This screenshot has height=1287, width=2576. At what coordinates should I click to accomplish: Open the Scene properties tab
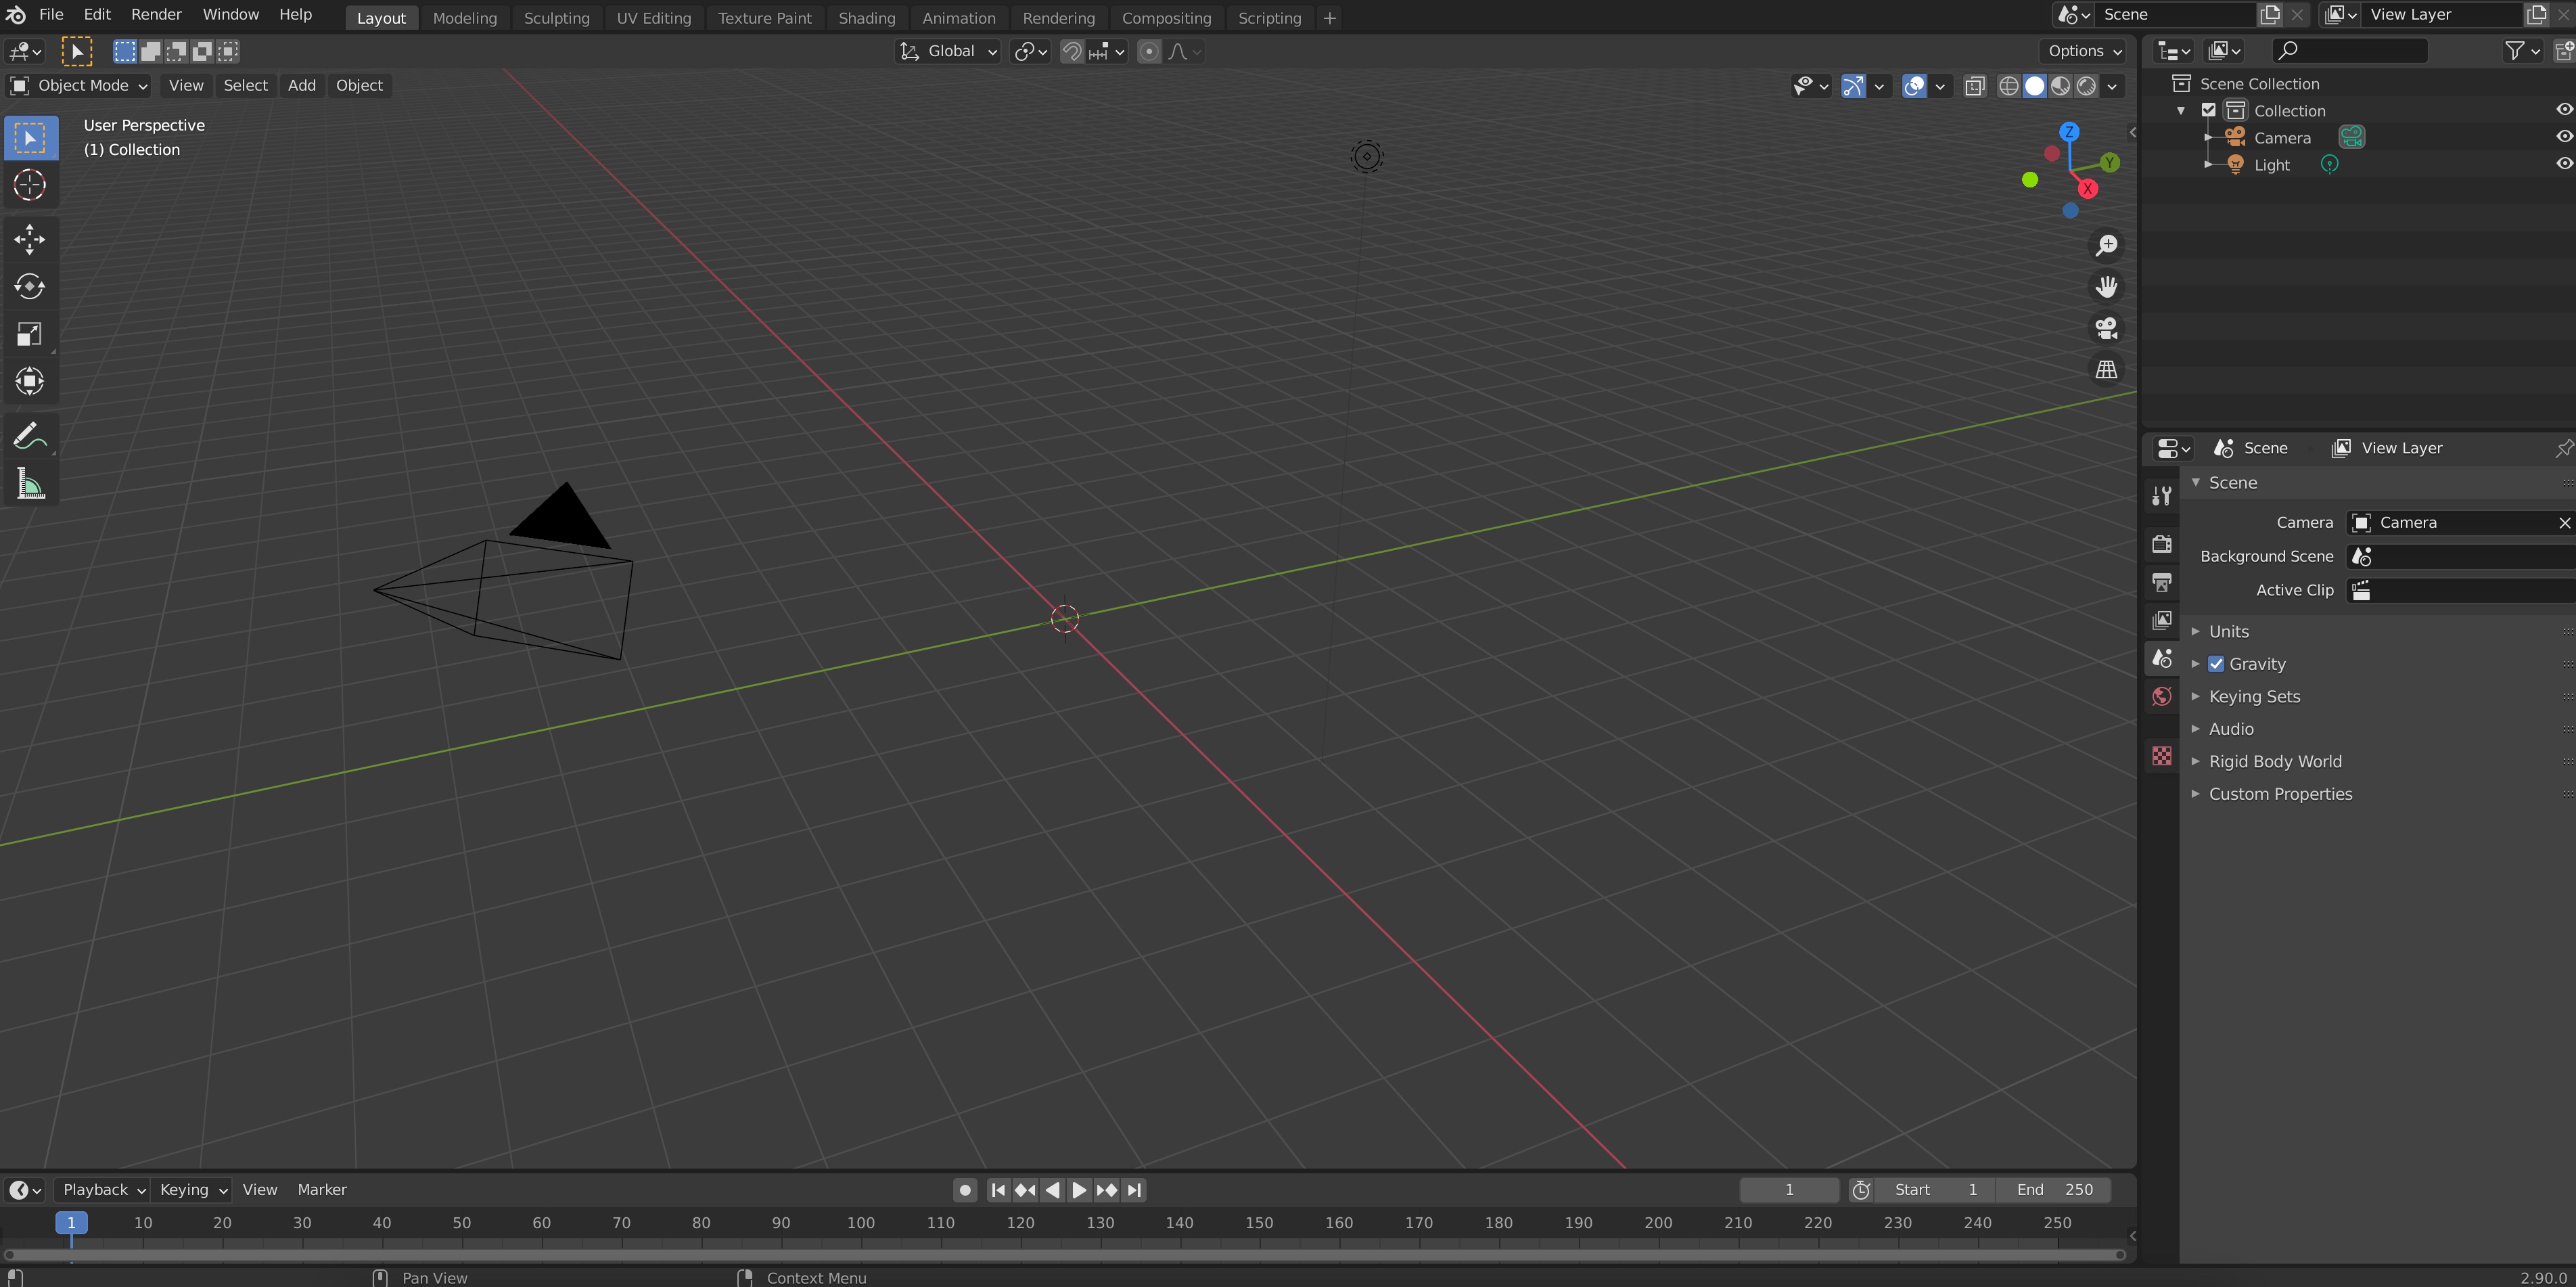[x=2161, y=658]
